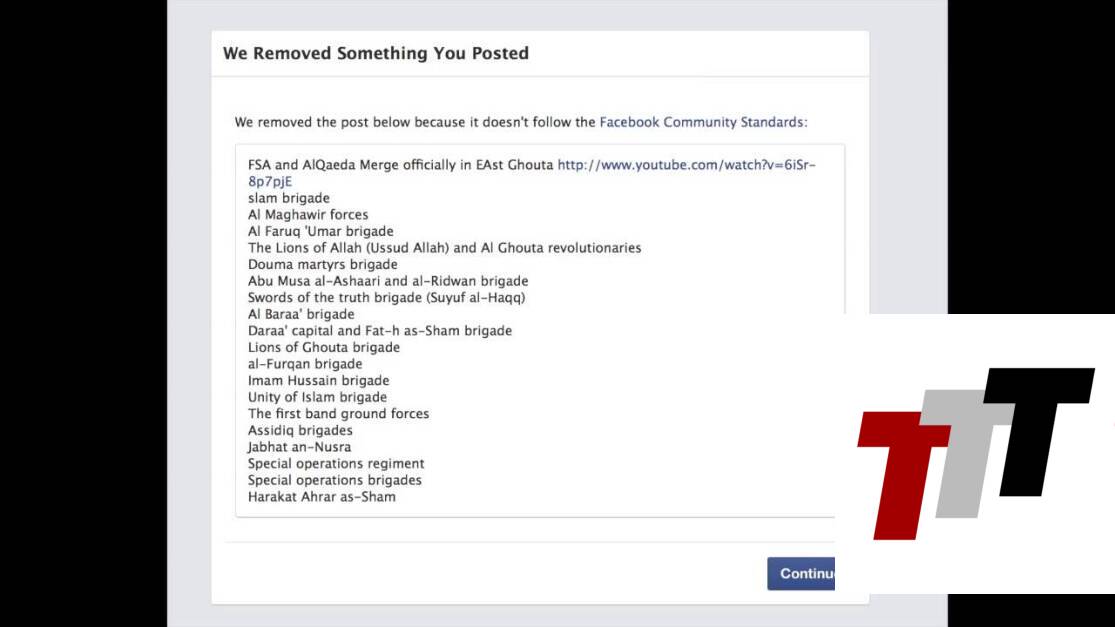Click the 'We Removed Something You Posted' heading
The height and width of the screenshot is (627, 1115).
375,53
